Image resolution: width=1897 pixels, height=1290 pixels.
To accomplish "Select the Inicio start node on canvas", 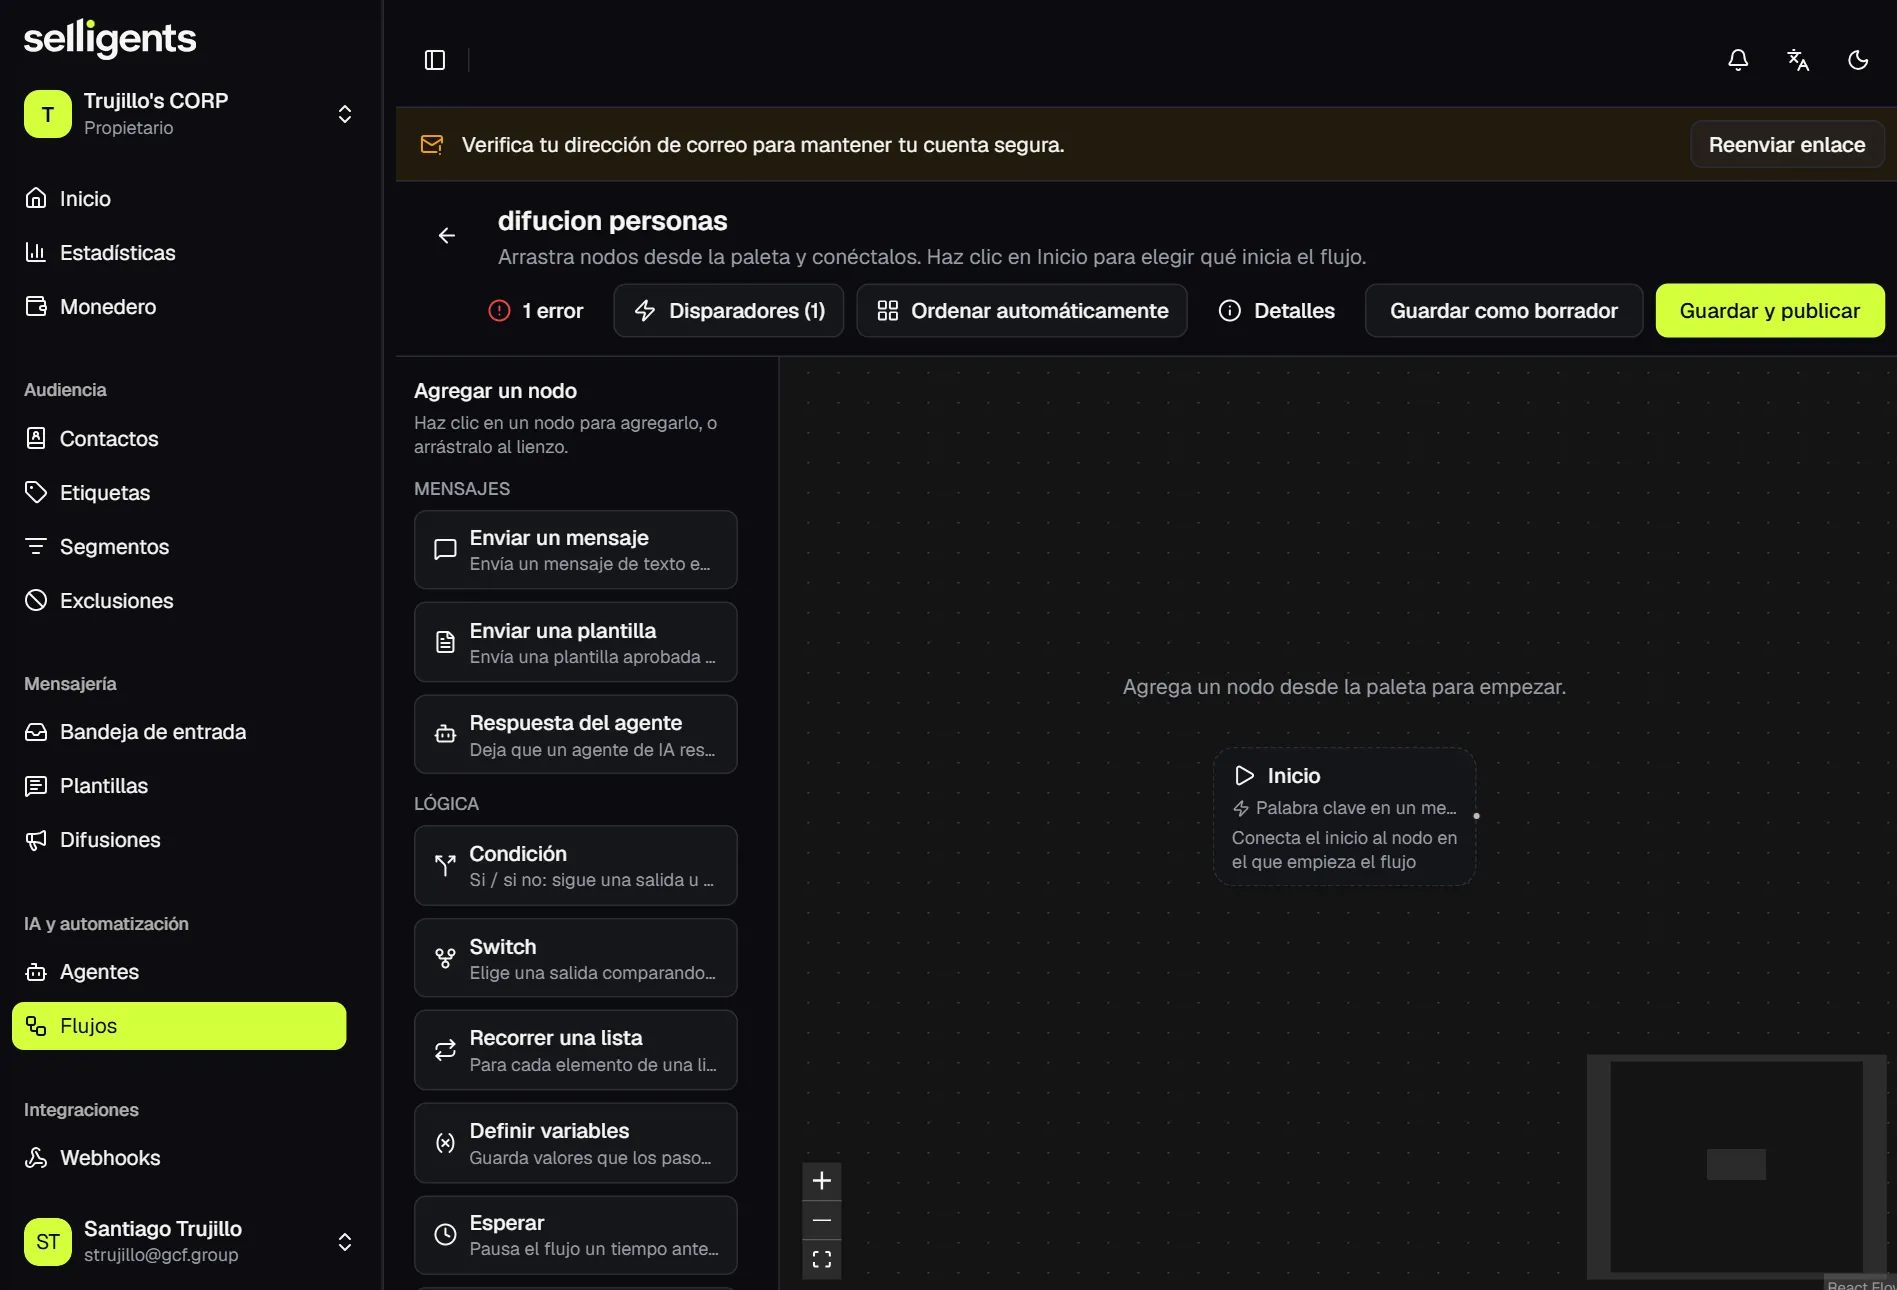I will point(1345,817).
